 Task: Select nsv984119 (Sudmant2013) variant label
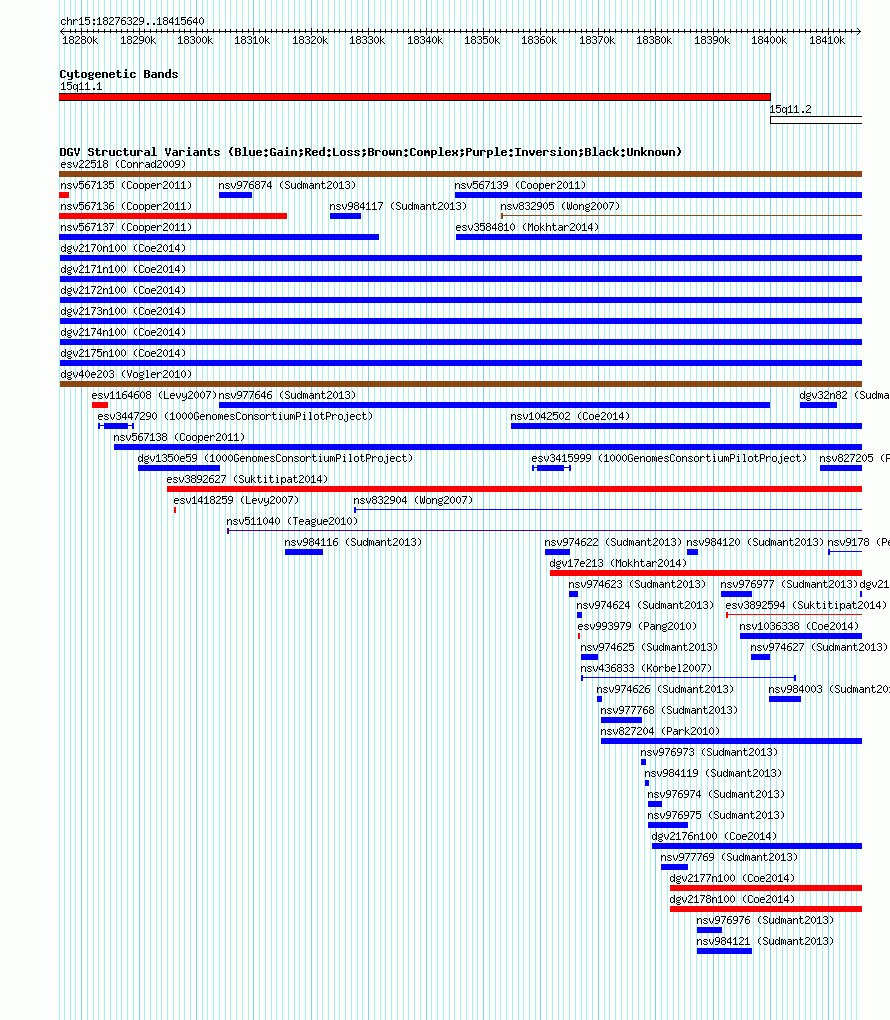point(713,773)
